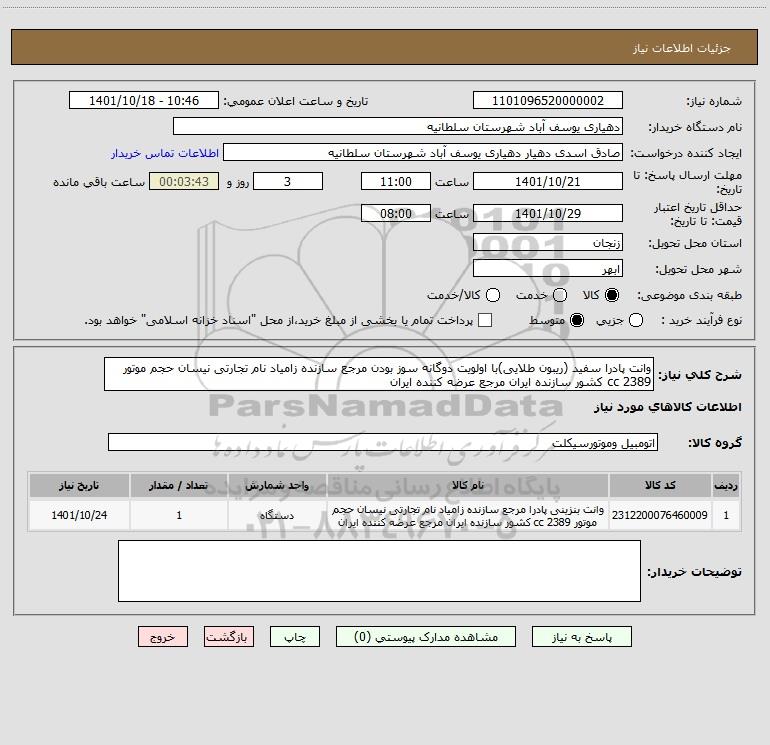Click the need date cell 1401/10/24
This screenshot has width=770, height=745.
point(79,515)
